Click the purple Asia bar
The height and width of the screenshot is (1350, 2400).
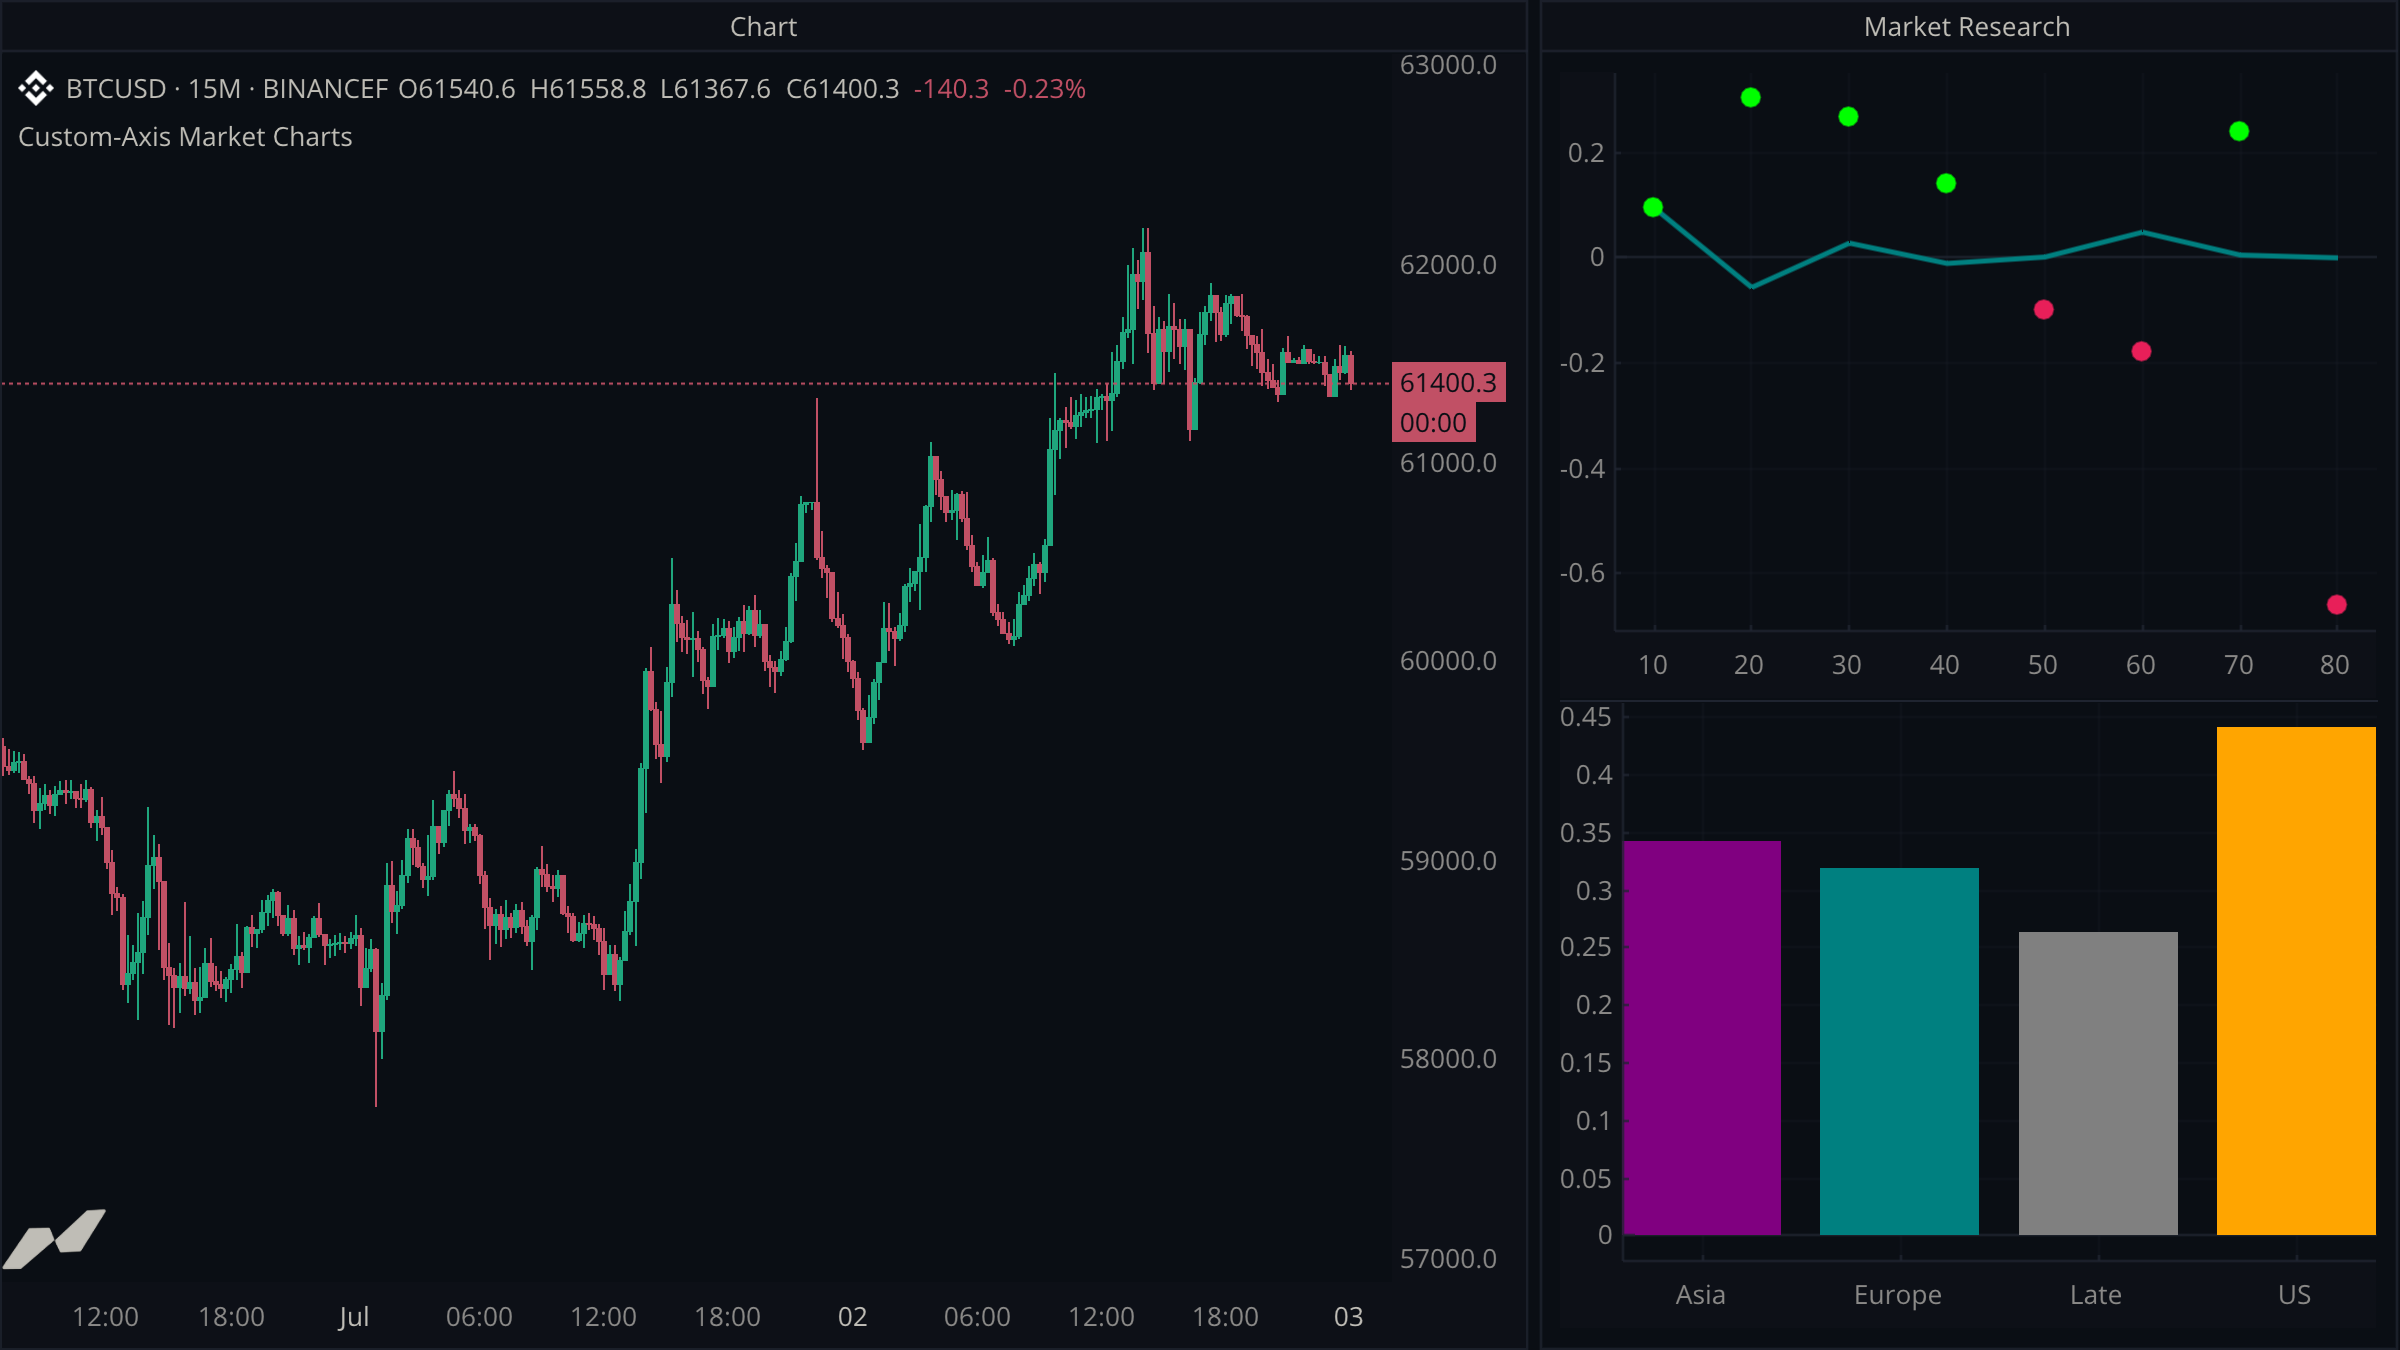[x=1702, y=1038]
